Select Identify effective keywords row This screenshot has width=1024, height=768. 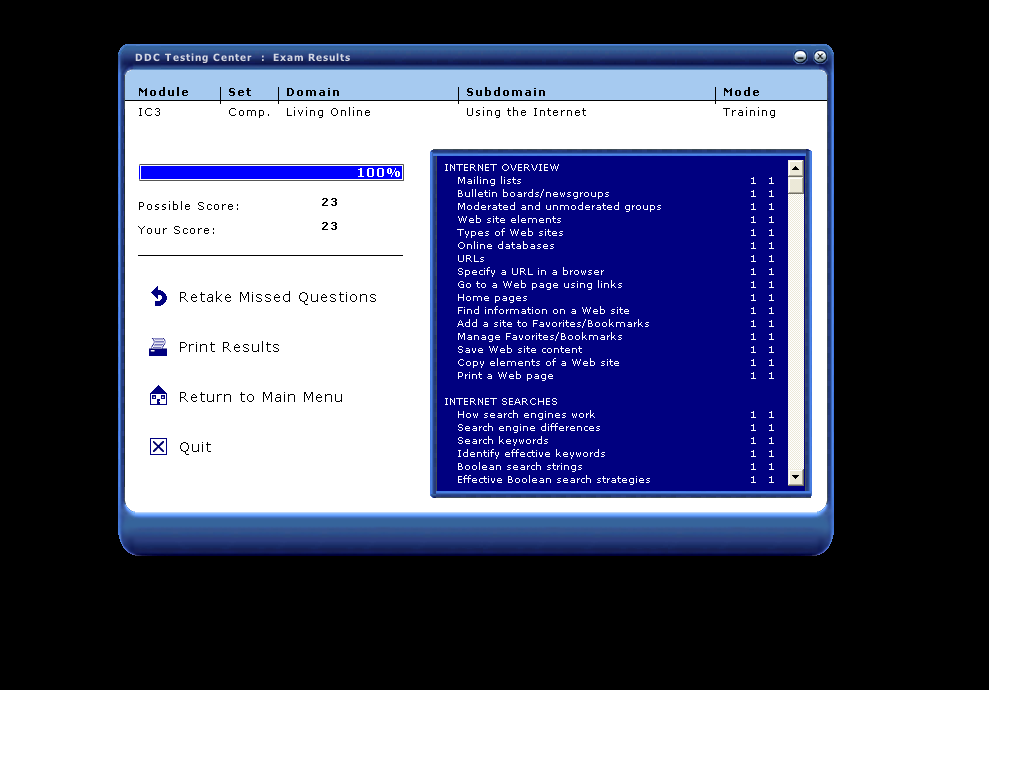pos(616,454)
